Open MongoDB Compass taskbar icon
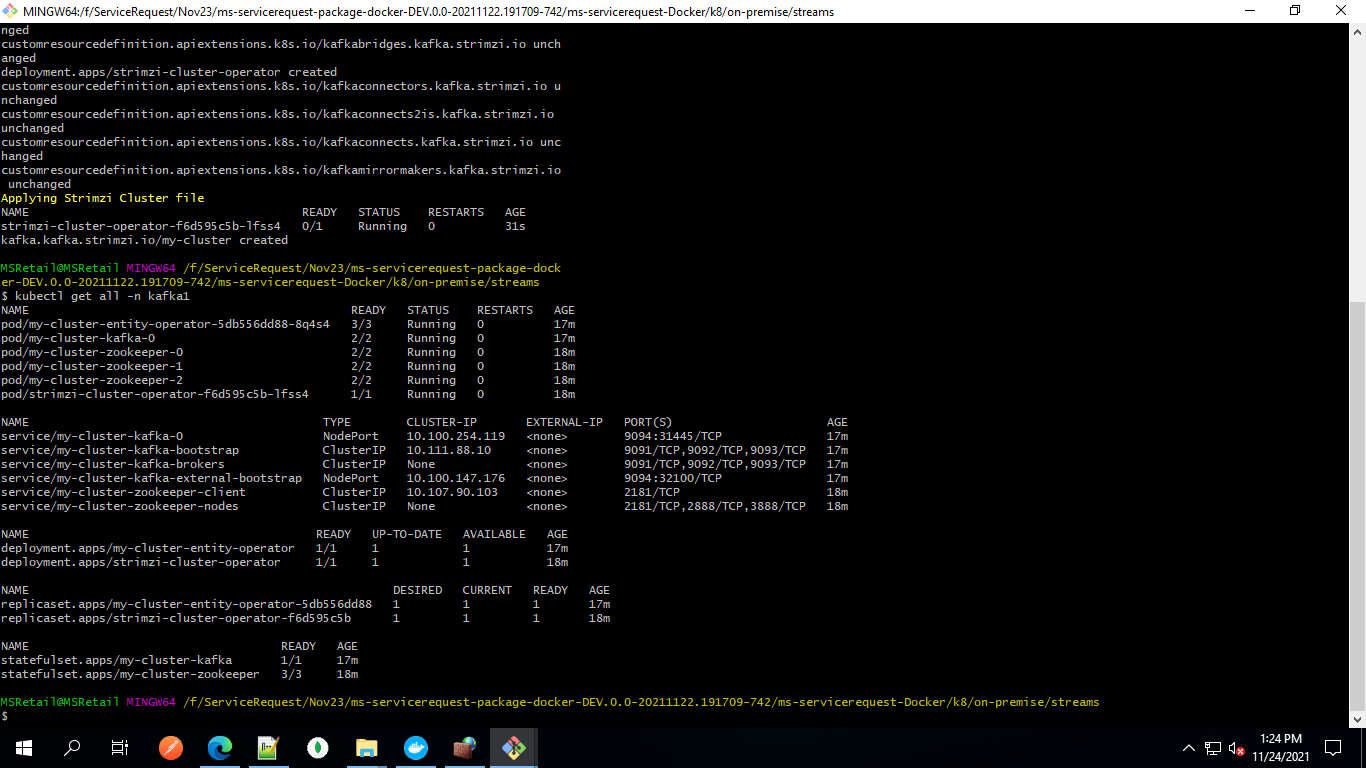The width and height of the screenshot is (1366, 768). [318, 747]
